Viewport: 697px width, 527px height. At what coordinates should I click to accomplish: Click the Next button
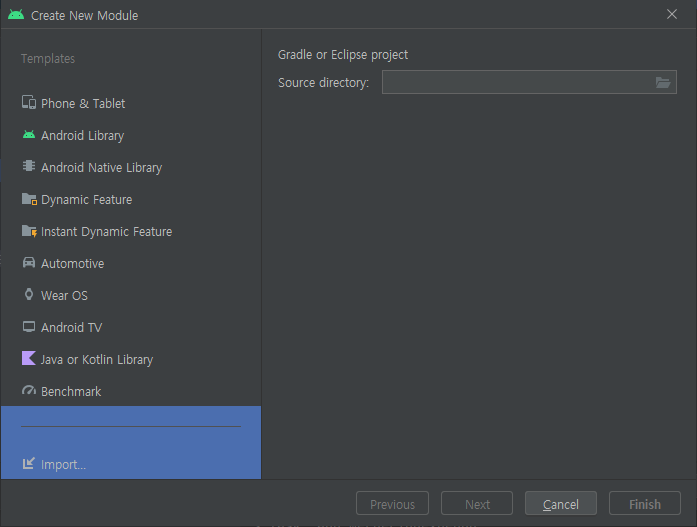click(x=477, y=504)
